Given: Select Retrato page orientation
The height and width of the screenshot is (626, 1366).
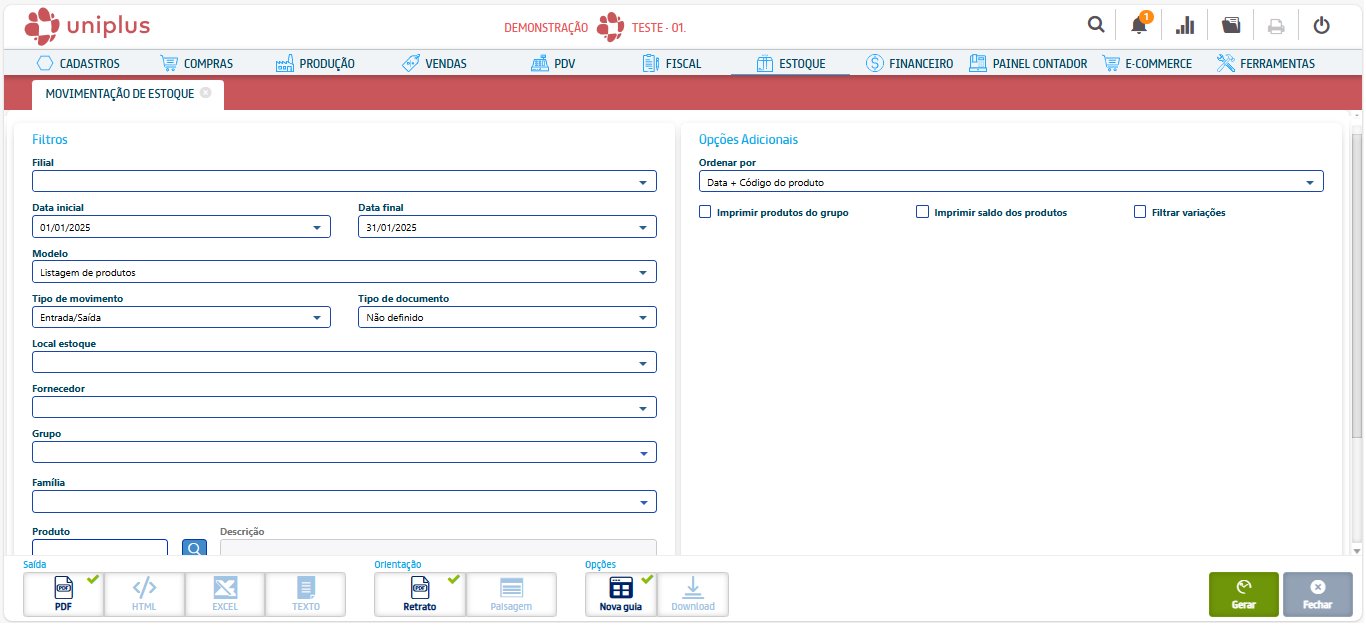Looking at the screenshot, I should [x=419, y=594].
